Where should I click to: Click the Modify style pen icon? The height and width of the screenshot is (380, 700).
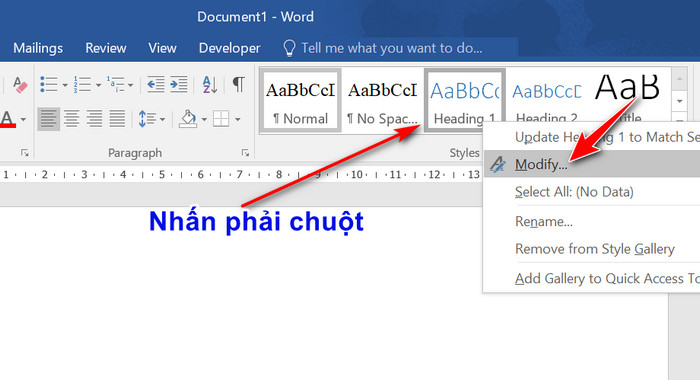(x=498, y=164)
